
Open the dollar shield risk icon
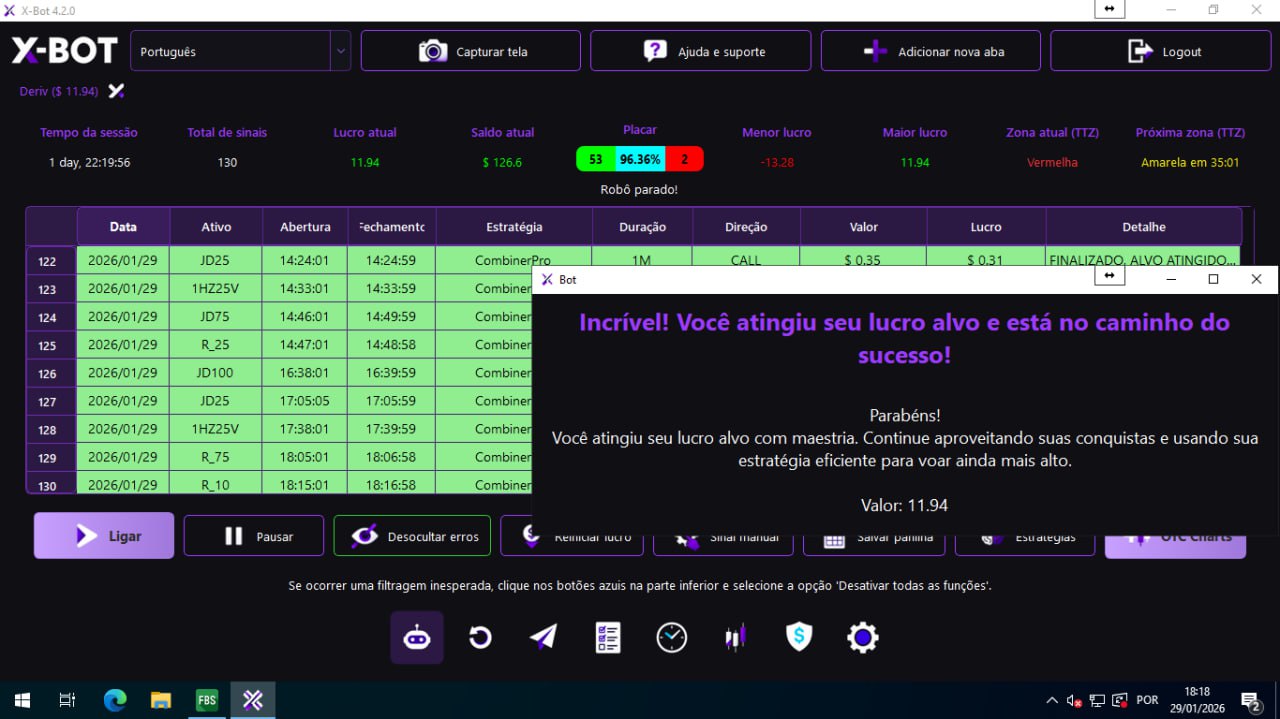point(799,637)
